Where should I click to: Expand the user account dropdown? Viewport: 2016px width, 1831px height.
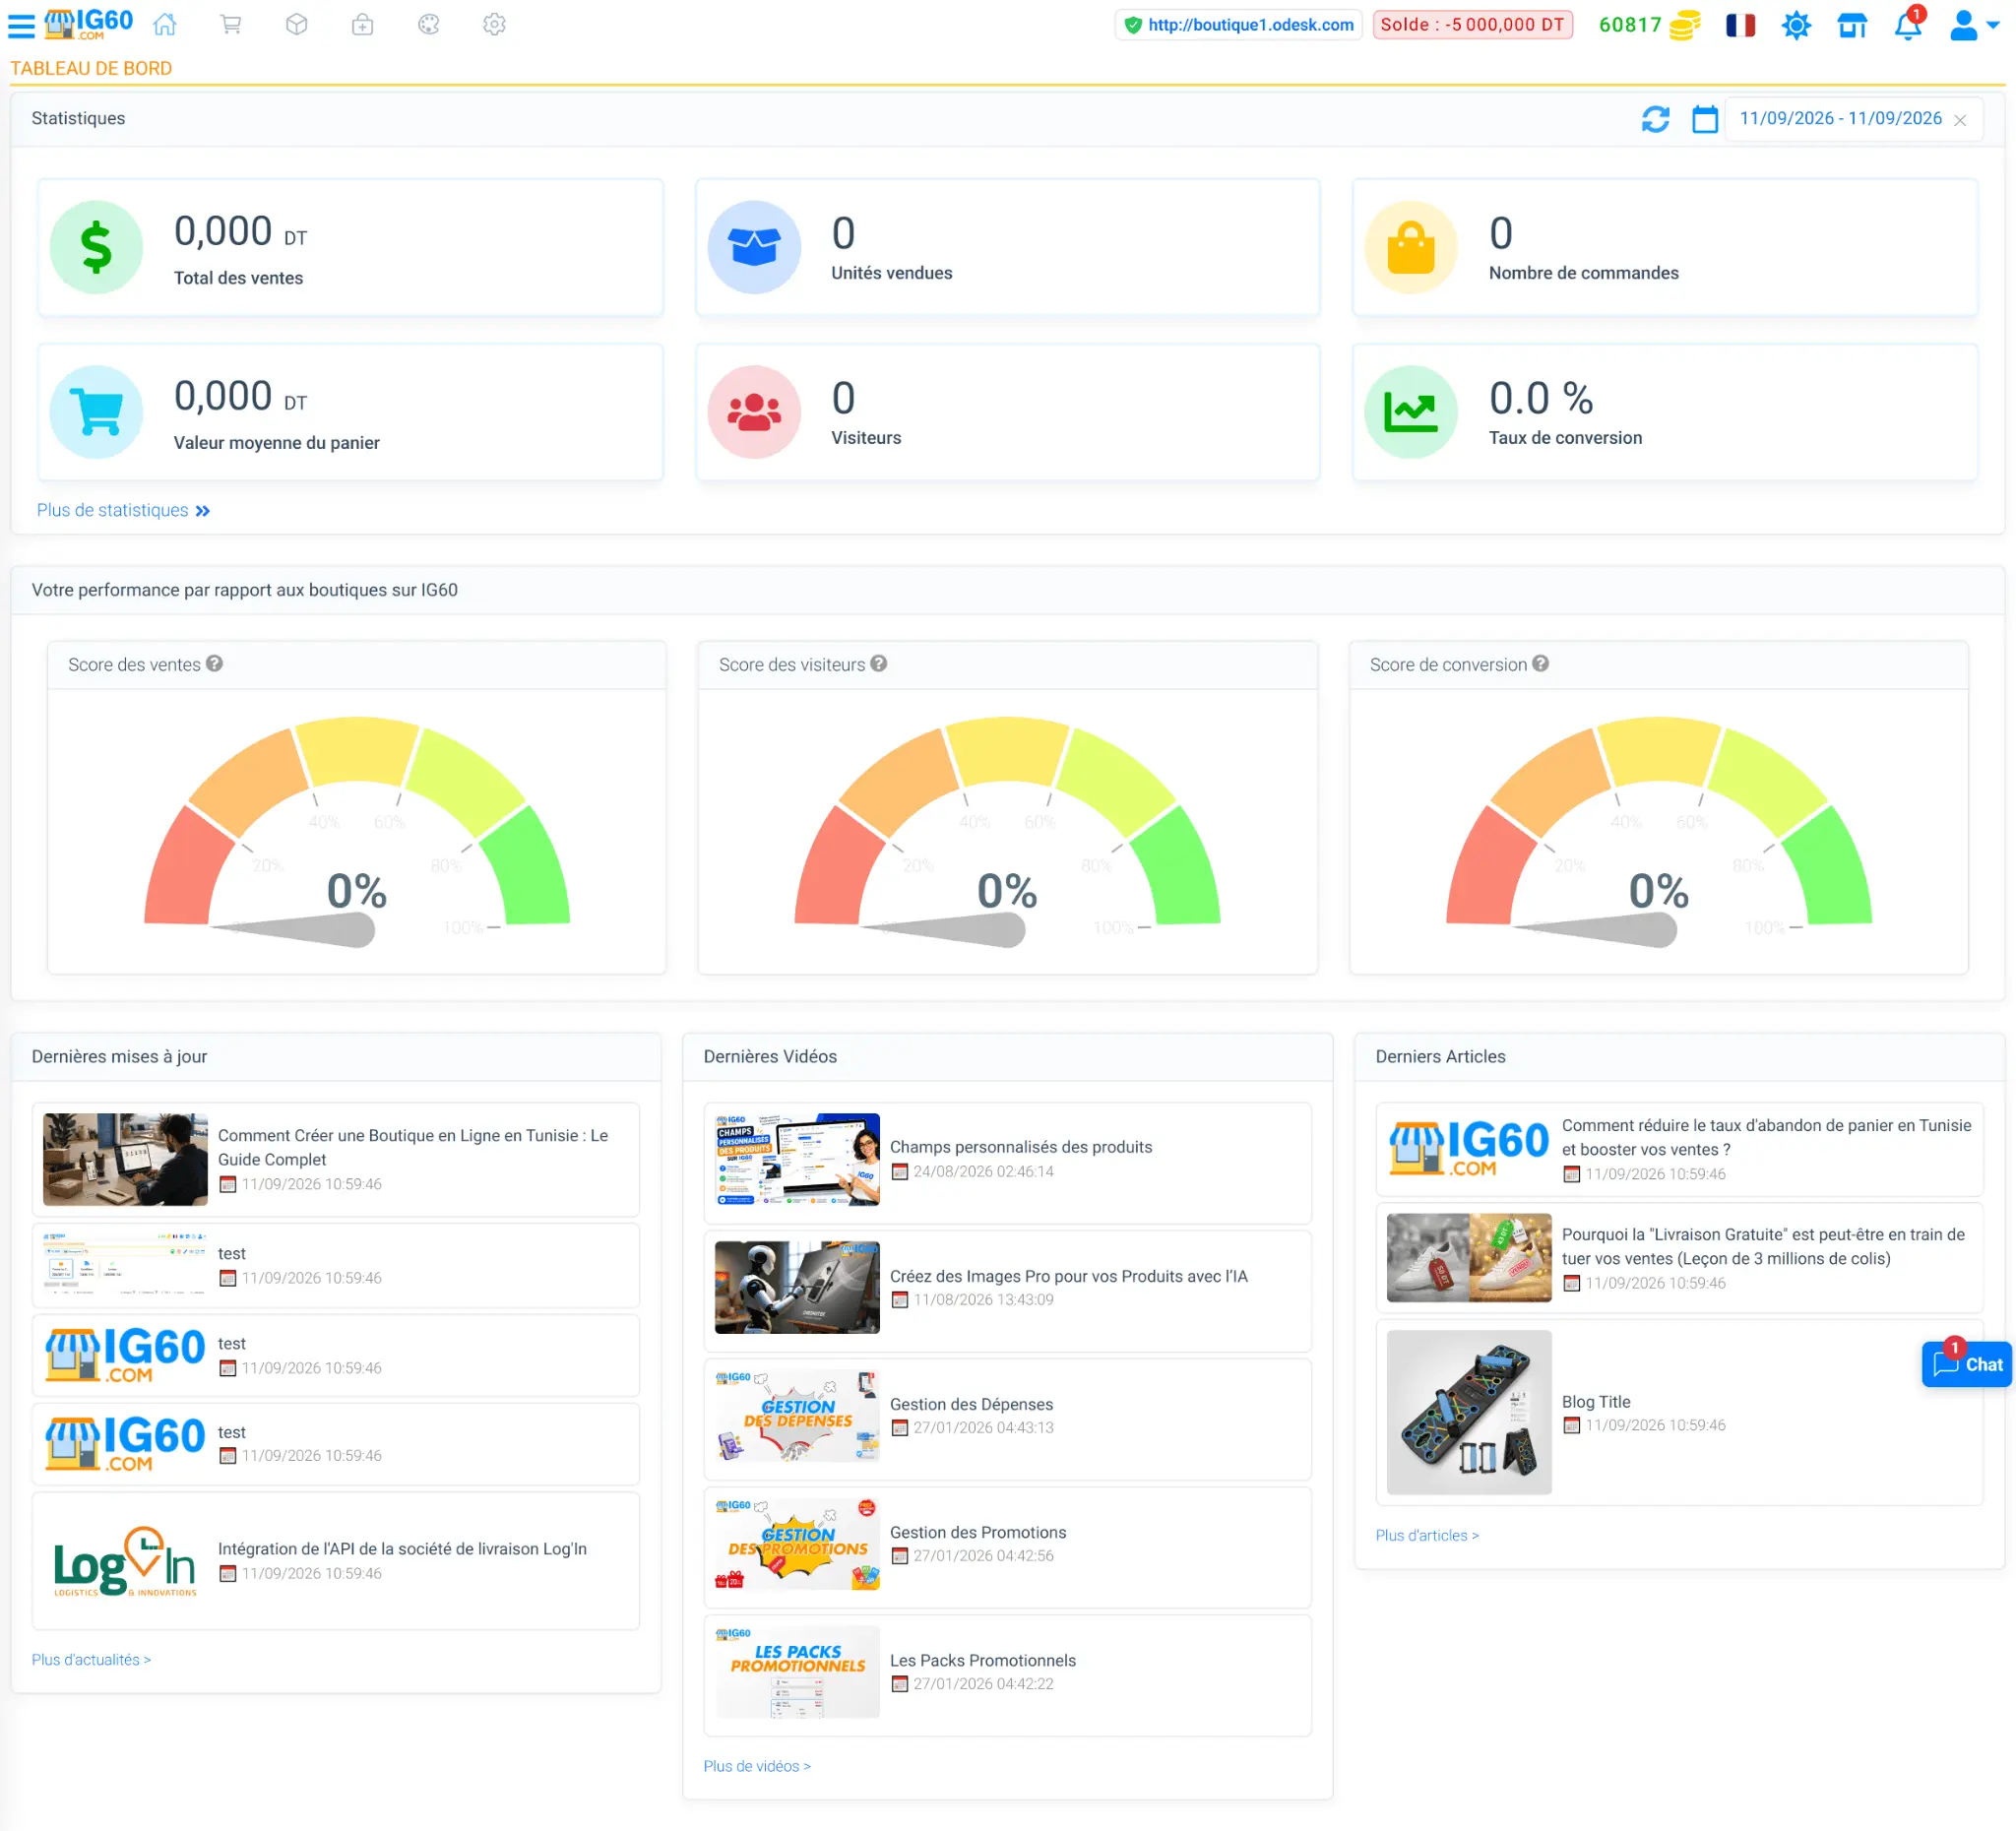1974,25
